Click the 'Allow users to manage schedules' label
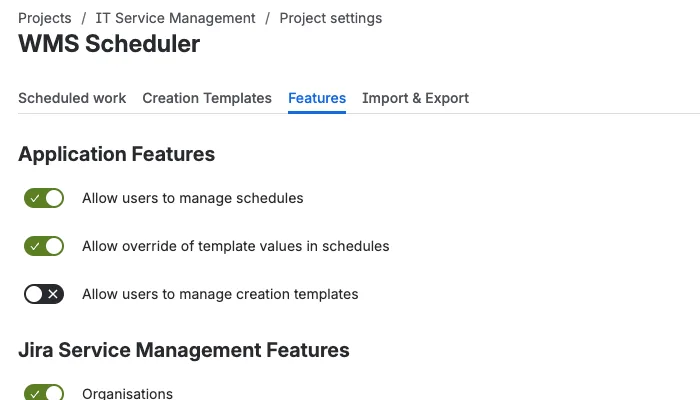Image resolution: width=700 pixels, height=400 pixels. pyautogui.click(x=193, y=198)
